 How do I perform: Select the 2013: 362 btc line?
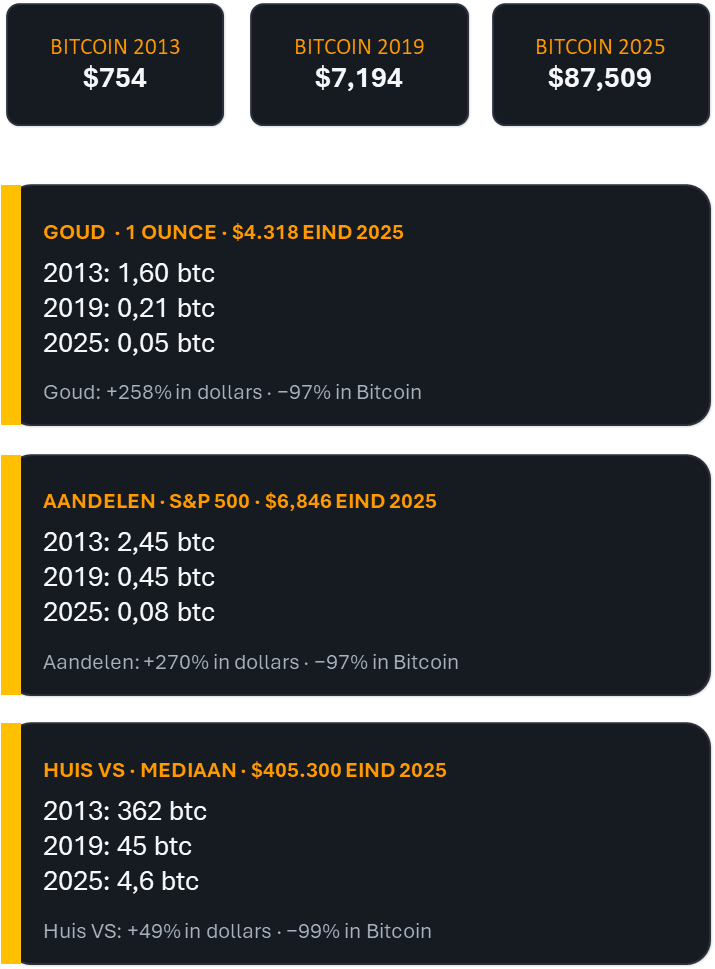(x=125, y=811)
